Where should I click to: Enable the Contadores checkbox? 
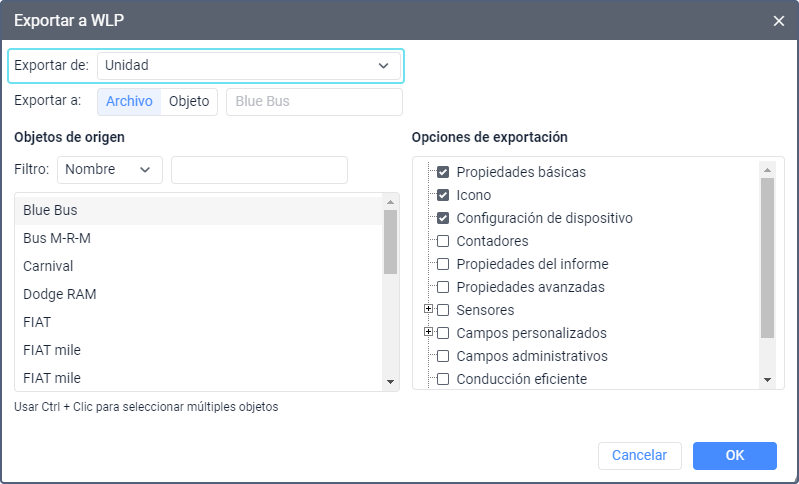[x=443, y=241]
